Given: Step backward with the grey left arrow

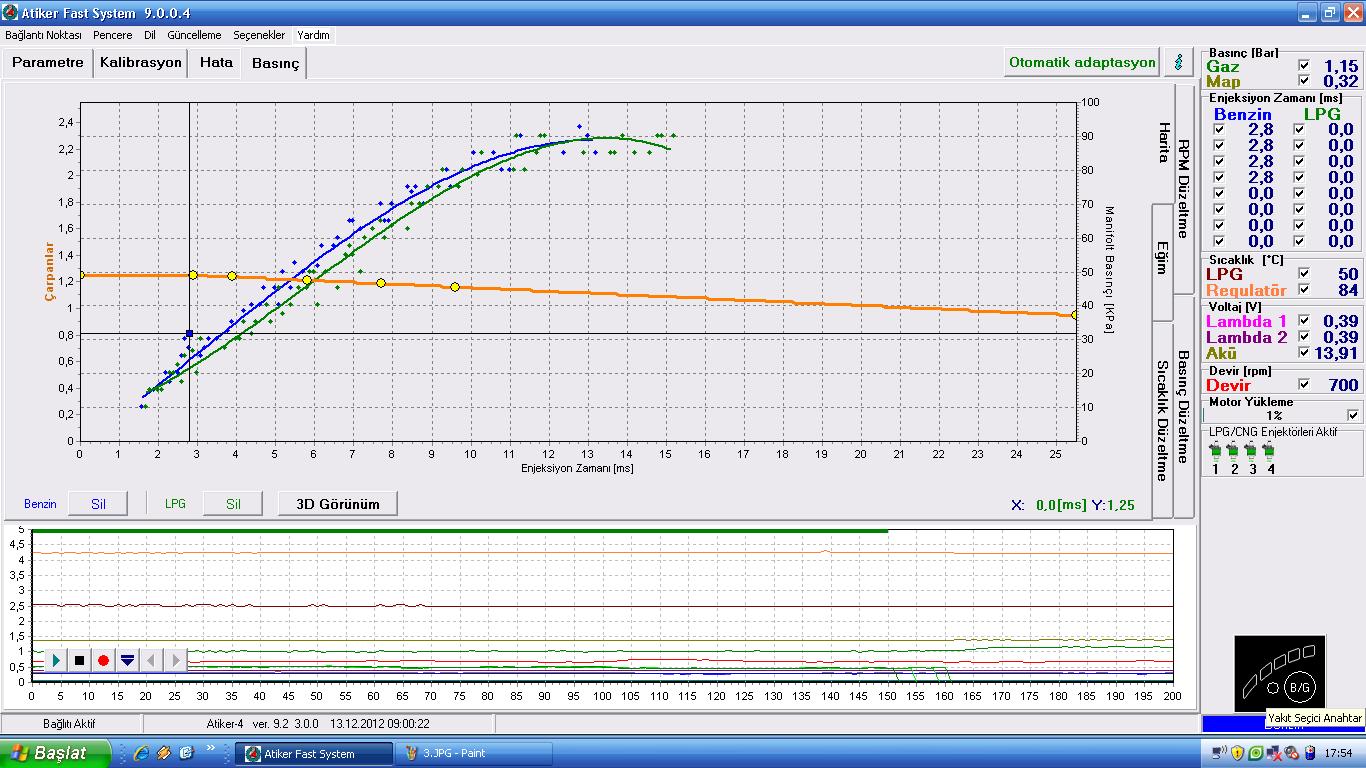Looking at the screenshot, I should click(x=151, y=661).
